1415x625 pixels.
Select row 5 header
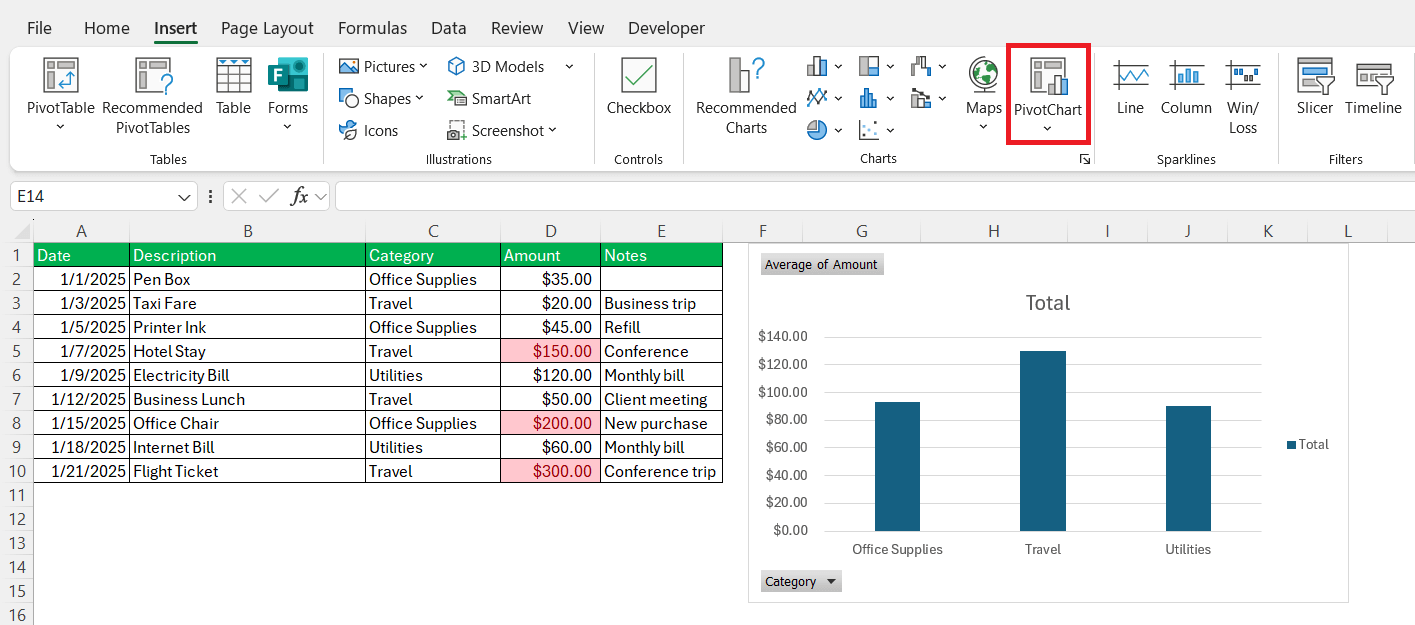[x=16, y=351]
